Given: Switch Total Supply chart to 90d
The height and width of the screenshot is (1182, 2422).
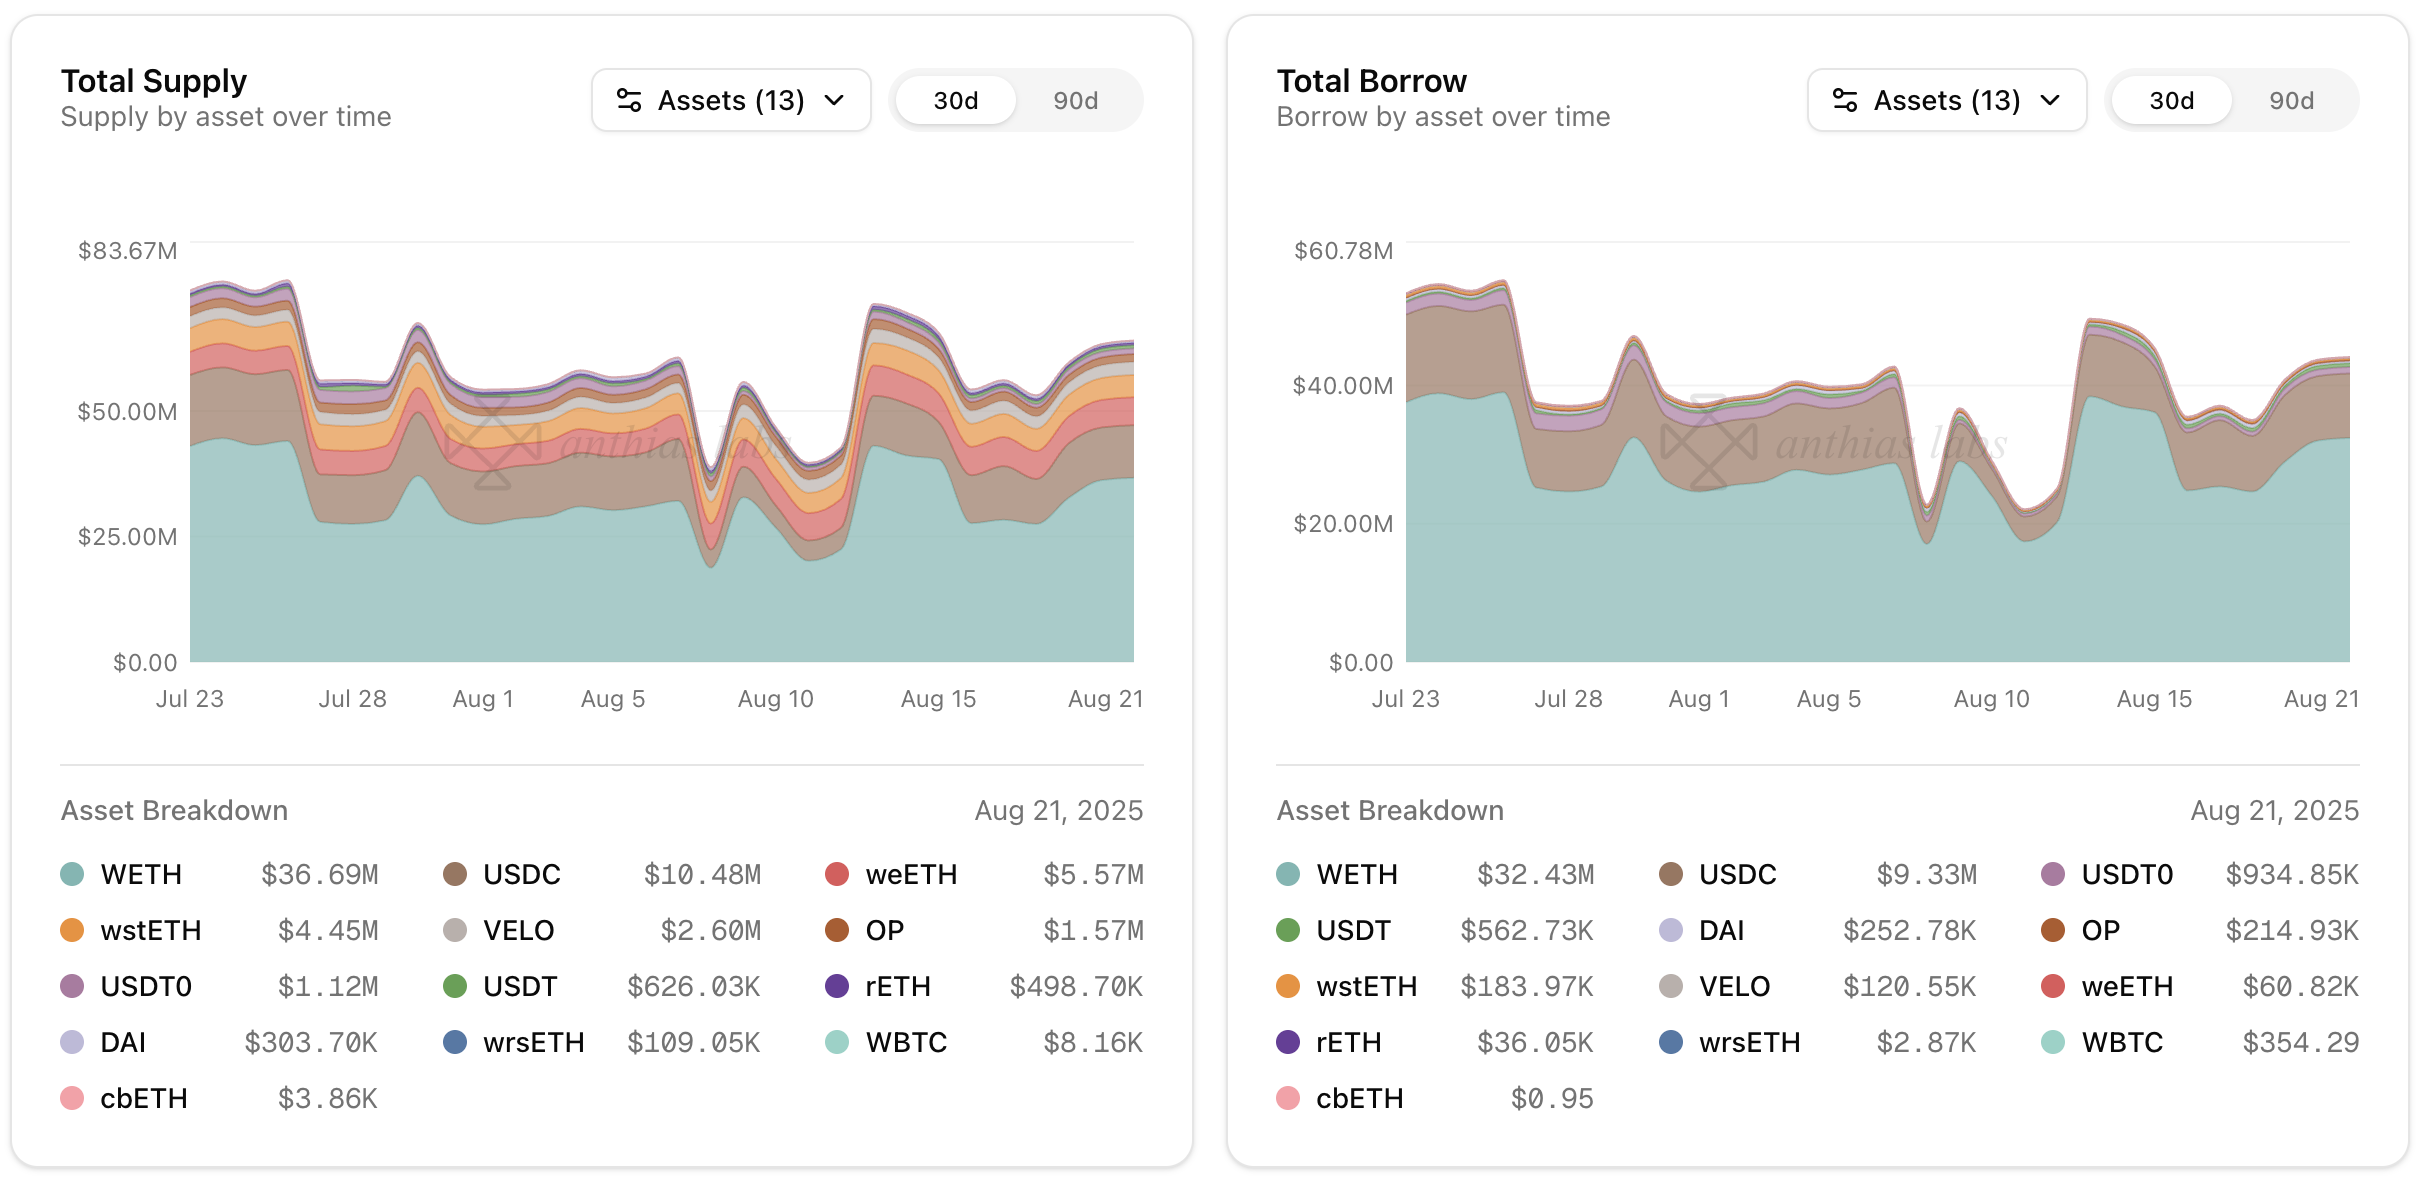Looking at the screenshot, I should 1075,100.
